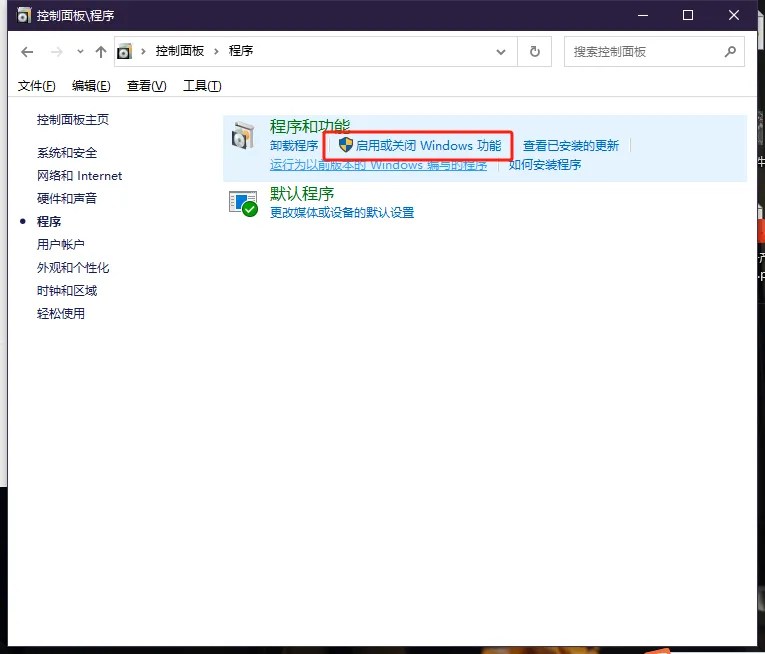Open 系统和安全 category
The height and width of the screenshot is (654, 765).
[67, 153]
